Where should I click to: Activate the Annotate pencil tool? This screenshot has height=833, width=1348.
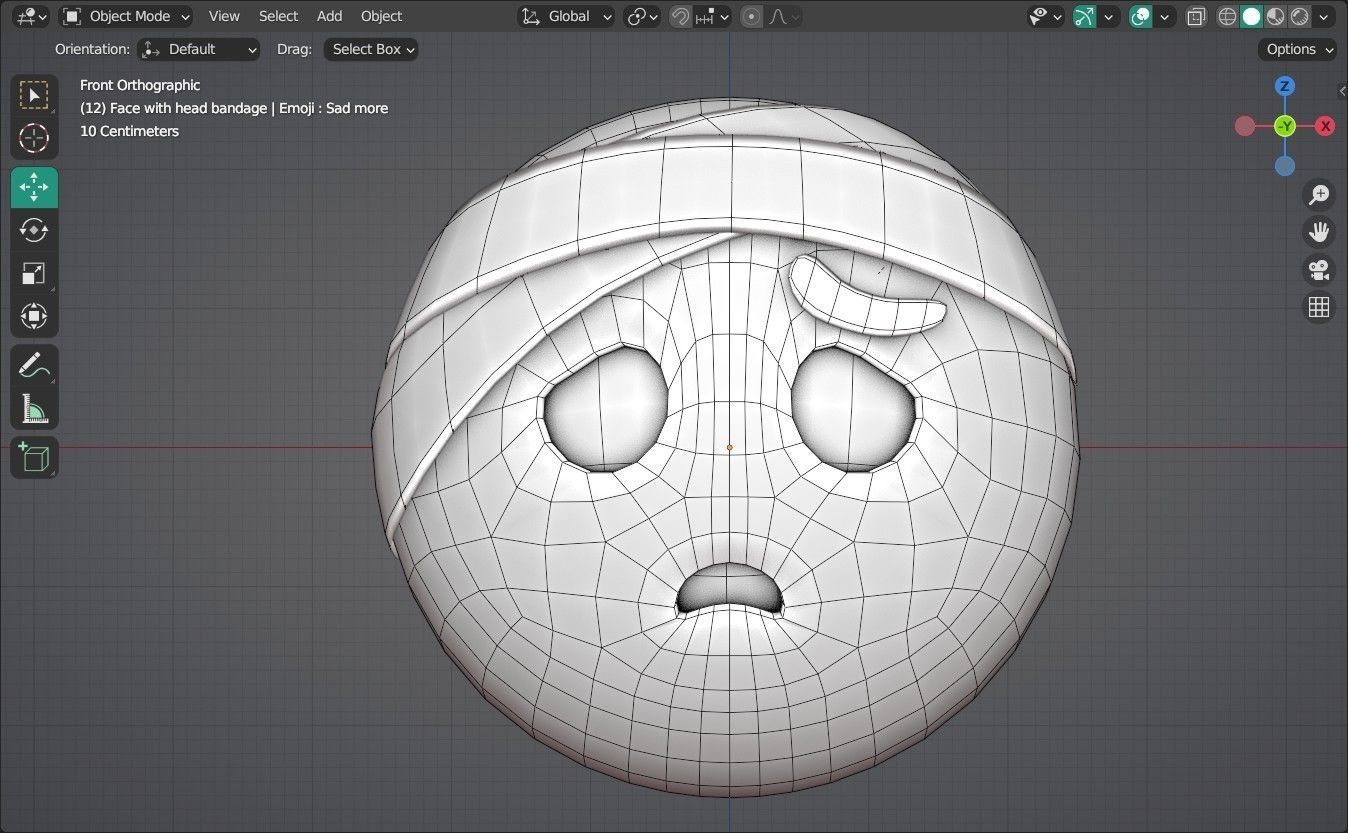click(x=34, y=366)
